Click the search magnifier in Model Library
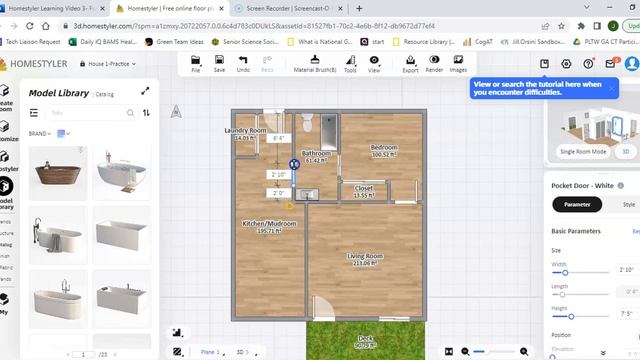 tap(130, 113)
